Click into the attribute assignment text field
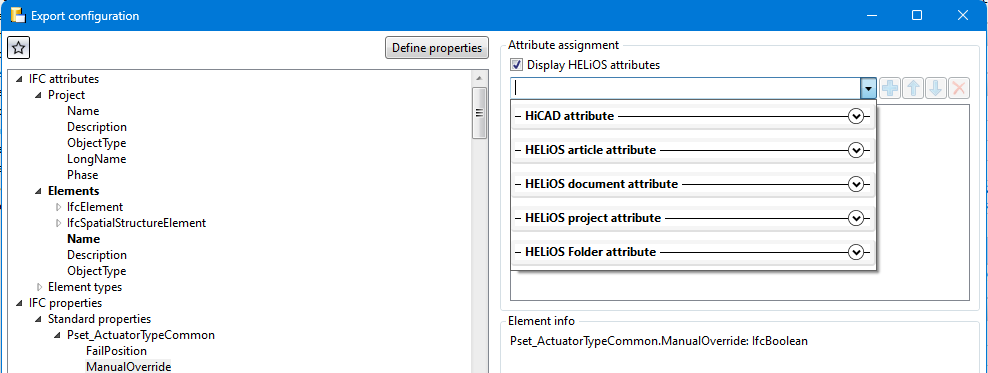 [686, 89]
